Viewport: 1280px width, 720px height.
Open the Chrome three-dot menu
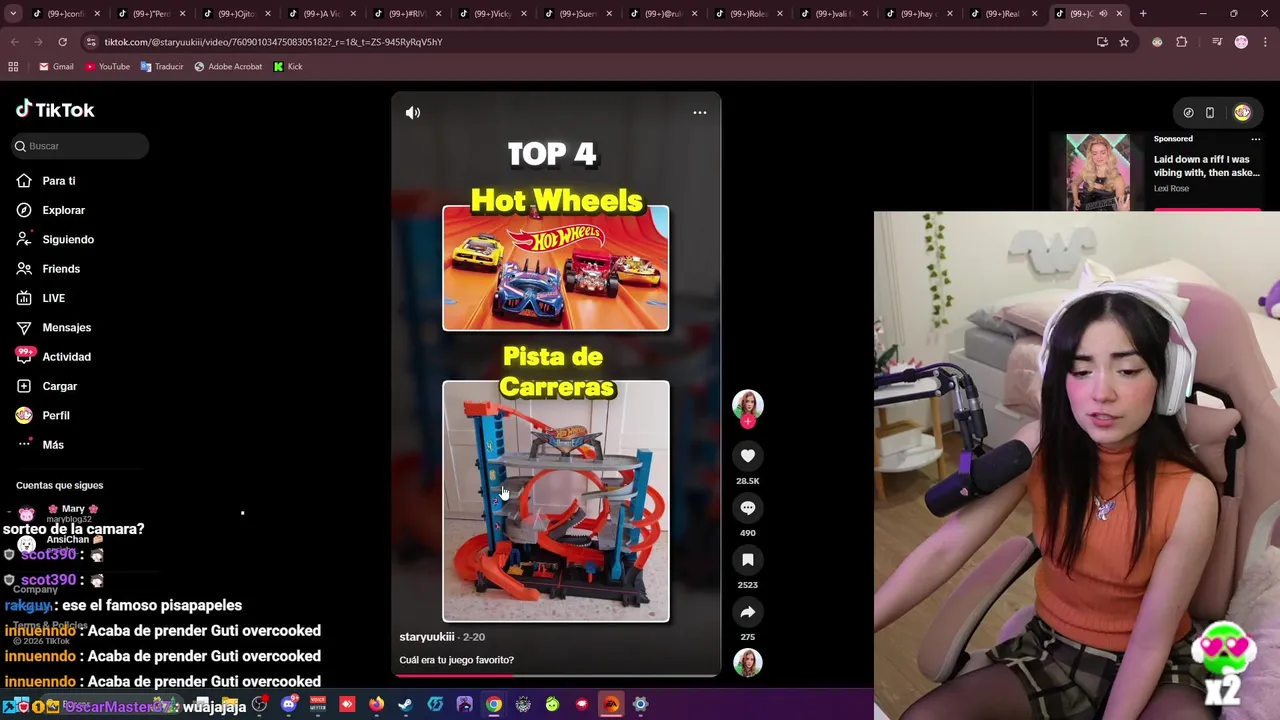coord(1265,42)
